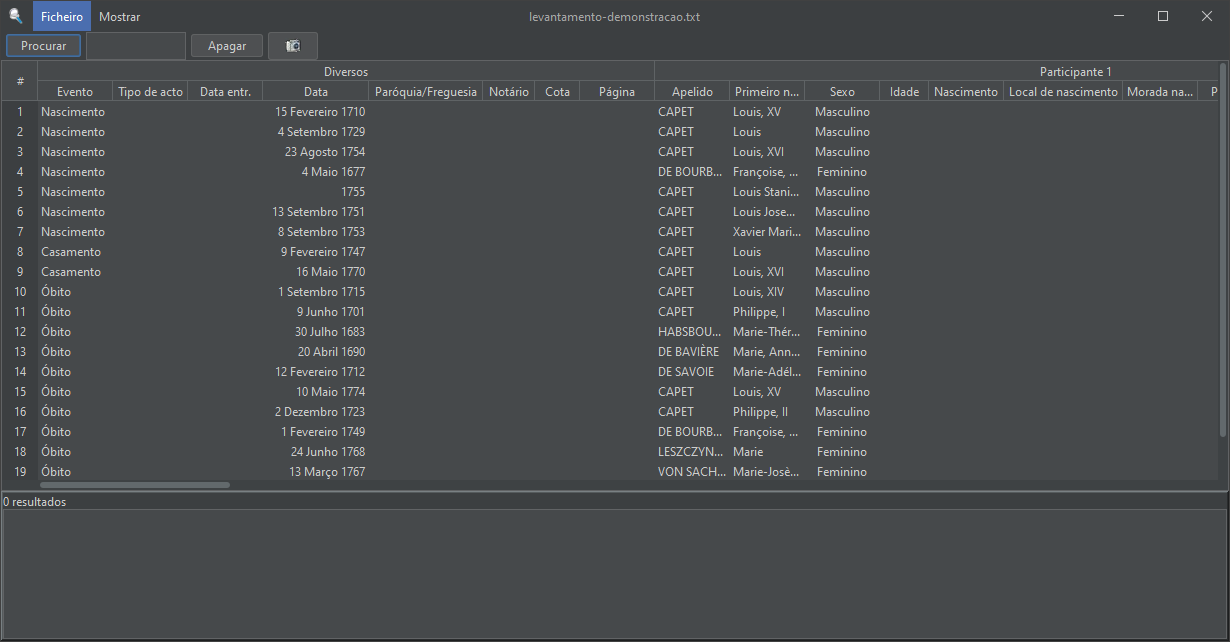1230x642 pixels.
Task: Click the Apelido column header
Action: tap(692, 91)
